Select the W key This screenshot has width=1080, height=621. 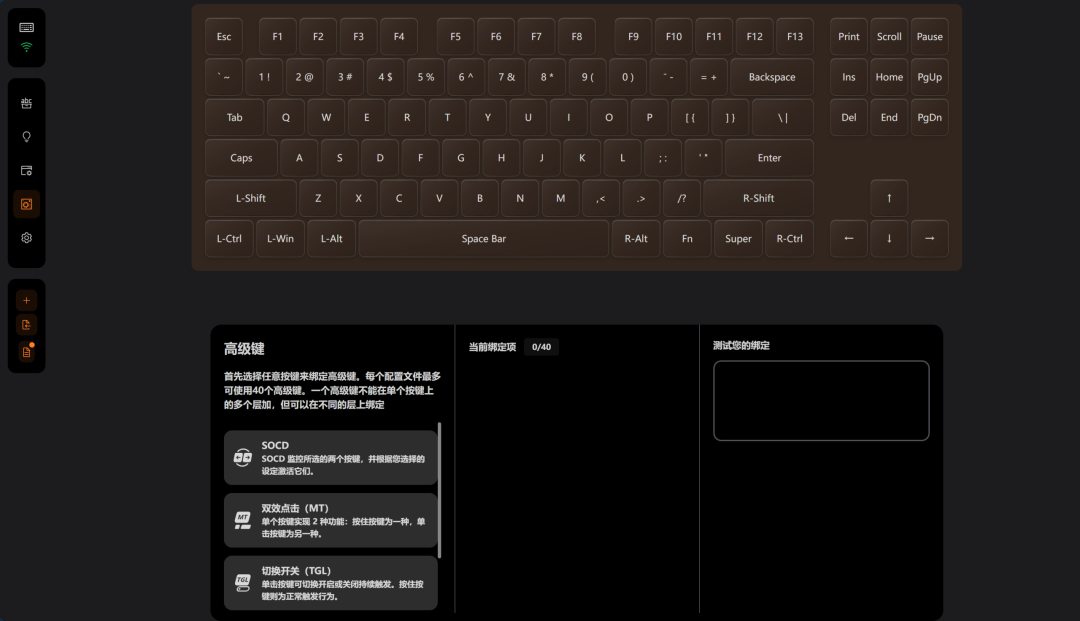point(326,117)
